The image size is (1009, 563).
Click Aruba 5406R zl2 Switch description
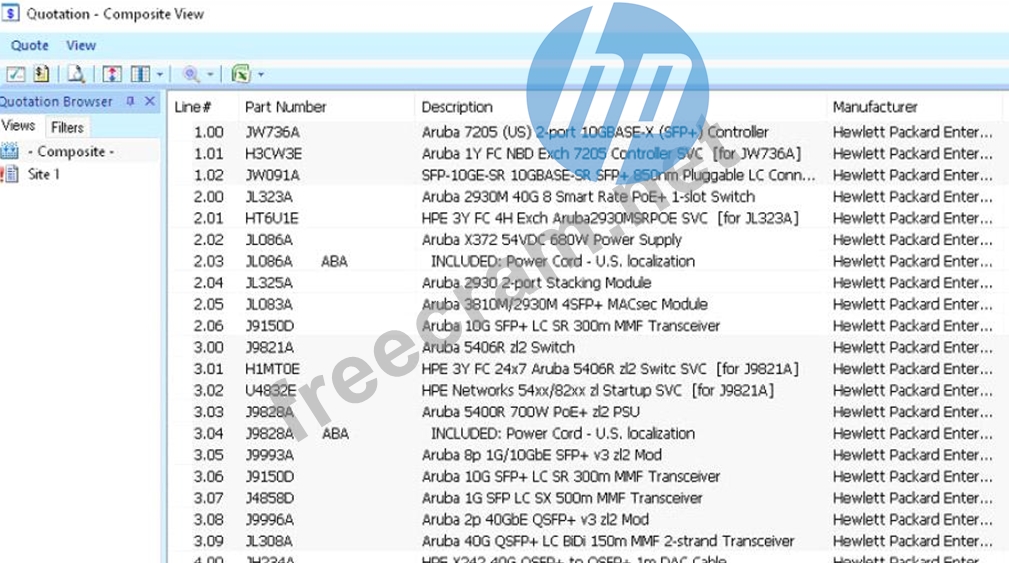(498, 347)
